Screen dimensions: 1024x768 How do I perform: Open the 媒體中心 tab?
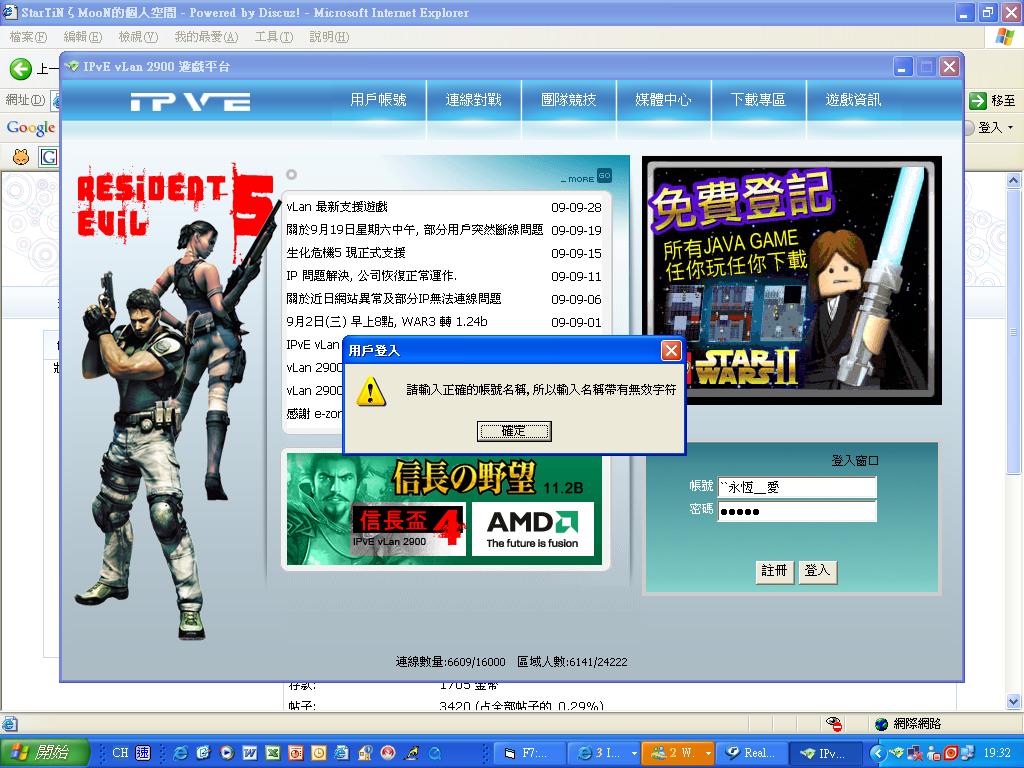(663, 100)
